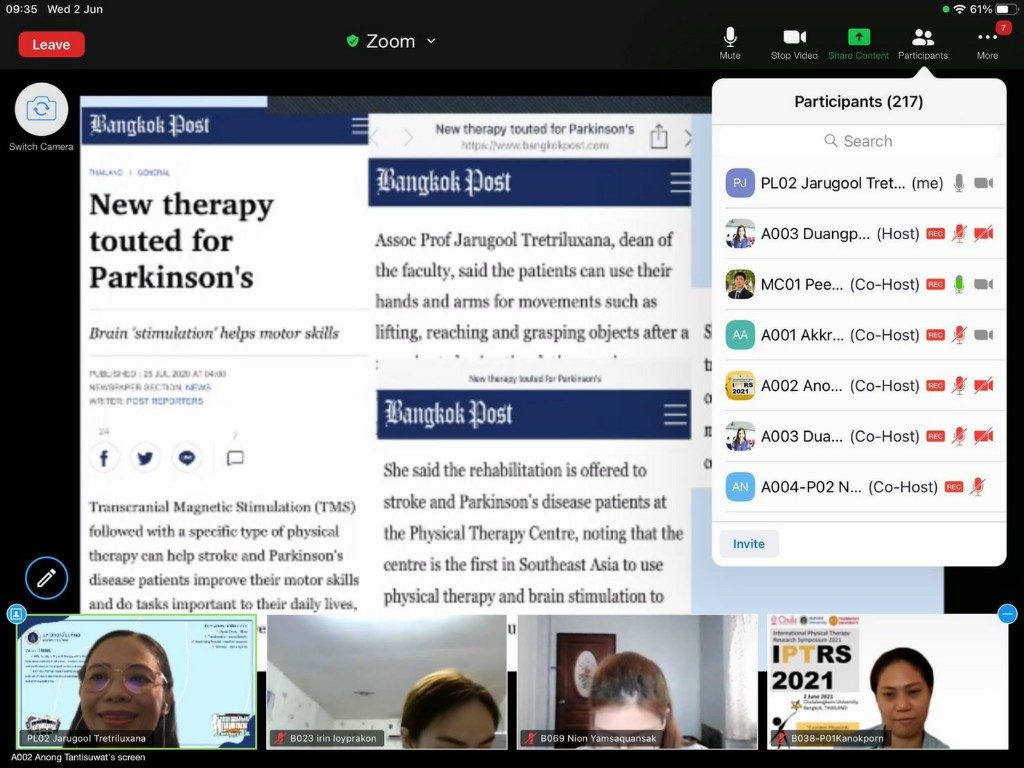The height and width of the screenshot is (768, 1024).
Task: Tap the REC badge for A001 Akkr...
Action: 935,335
